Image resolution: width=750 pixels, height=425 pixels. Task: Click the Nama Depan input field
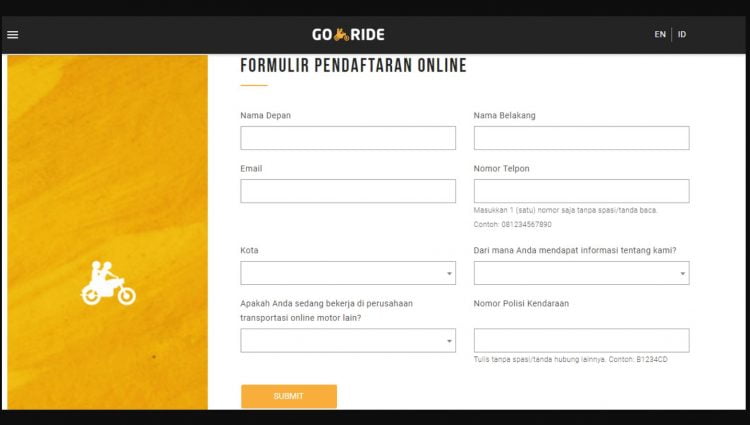coord(348,138)
